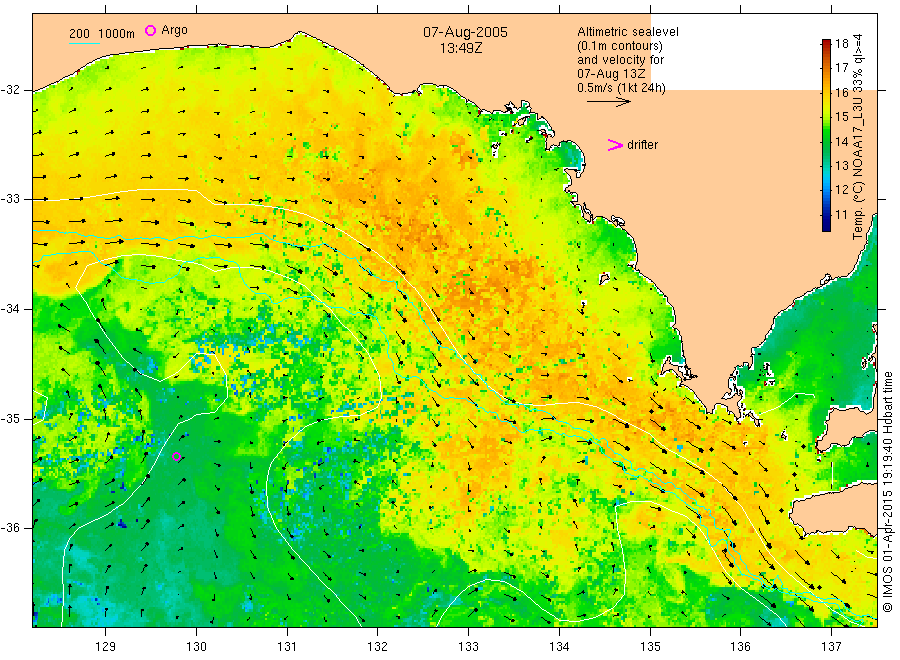Click longitude label 136
Screen dimensions: 900x660
(740, 647)
